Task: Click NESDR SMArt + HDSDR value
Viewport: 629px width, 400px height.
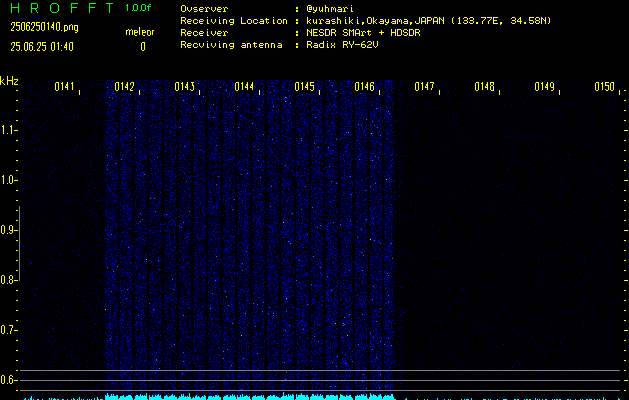Action: [363, 32]
